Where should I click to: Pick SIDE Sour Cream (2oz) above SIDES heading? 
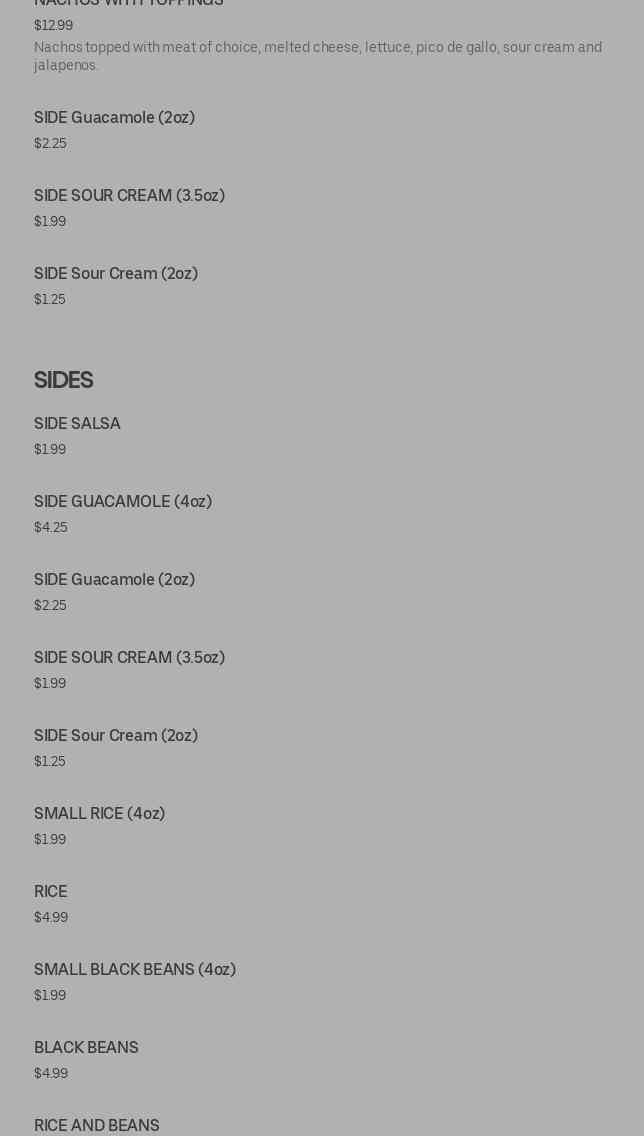coord(116,274)
